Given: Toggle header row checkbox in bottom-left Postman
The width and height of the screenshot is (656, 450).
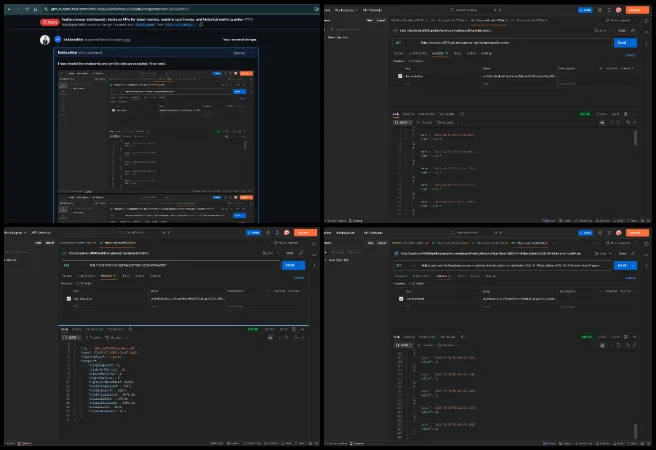Looking at the screenshot, I should click(69, 298).
